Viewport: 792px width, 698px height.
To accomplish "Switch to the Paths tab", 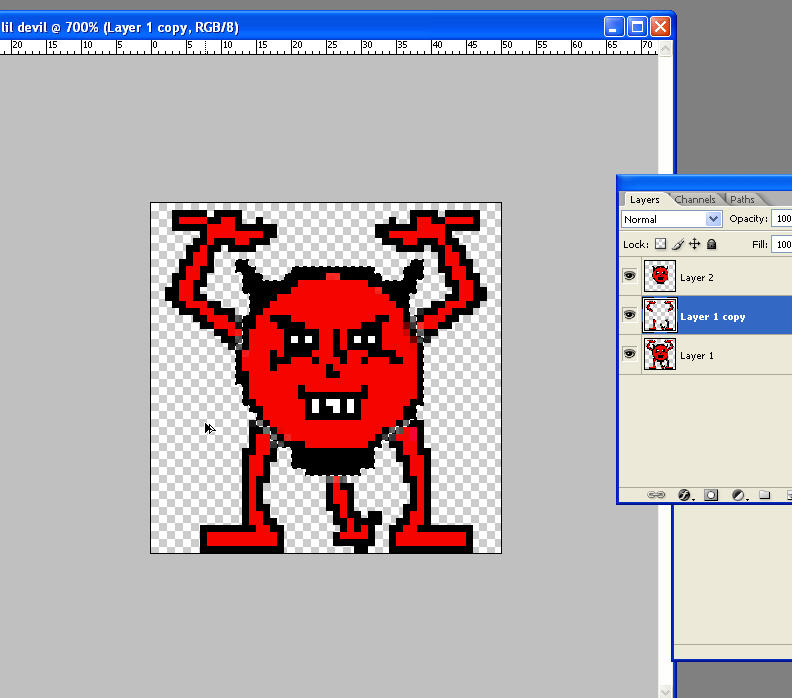I will pos(742,200).
